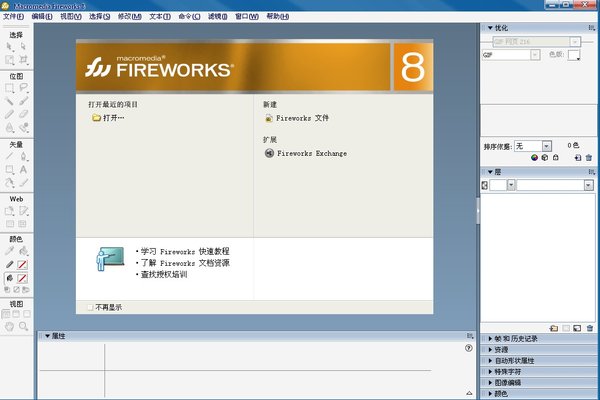Pick the Rectangle shape tool
The width and height of the screenshot is (600, 400).
[x=10, y=170]
